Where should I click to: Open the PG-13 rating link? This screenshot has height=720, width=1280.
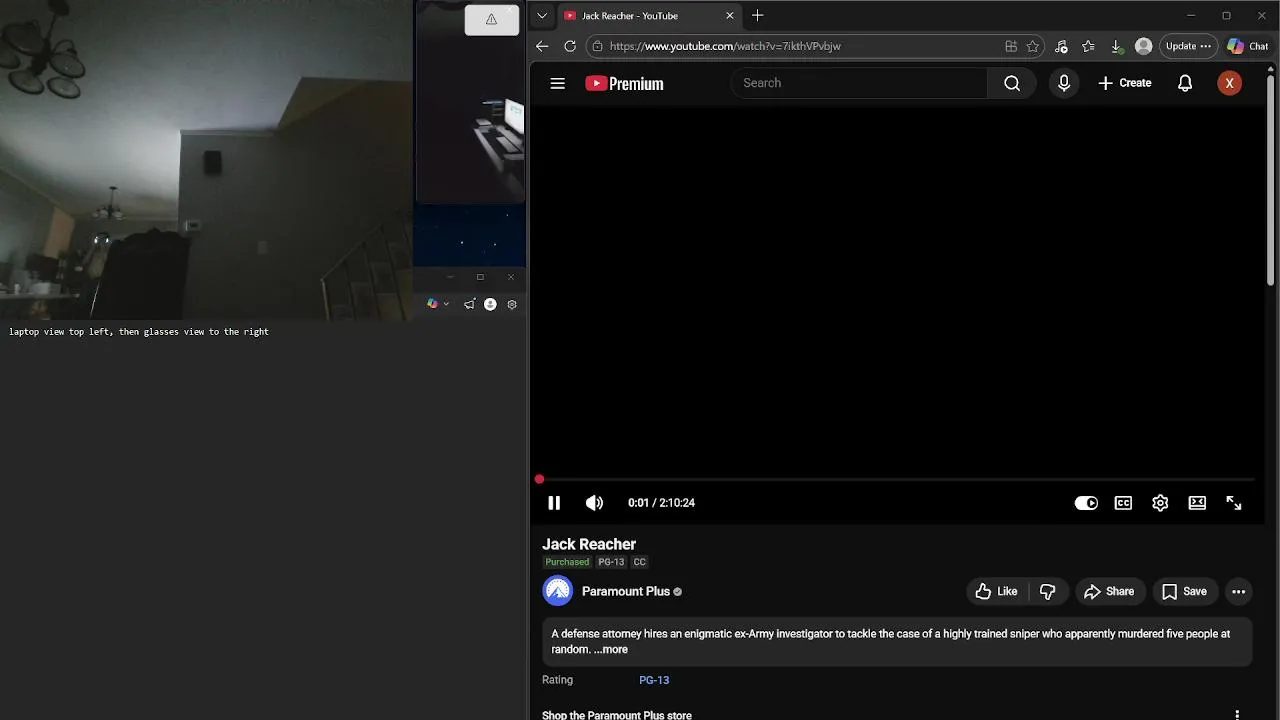654,680
